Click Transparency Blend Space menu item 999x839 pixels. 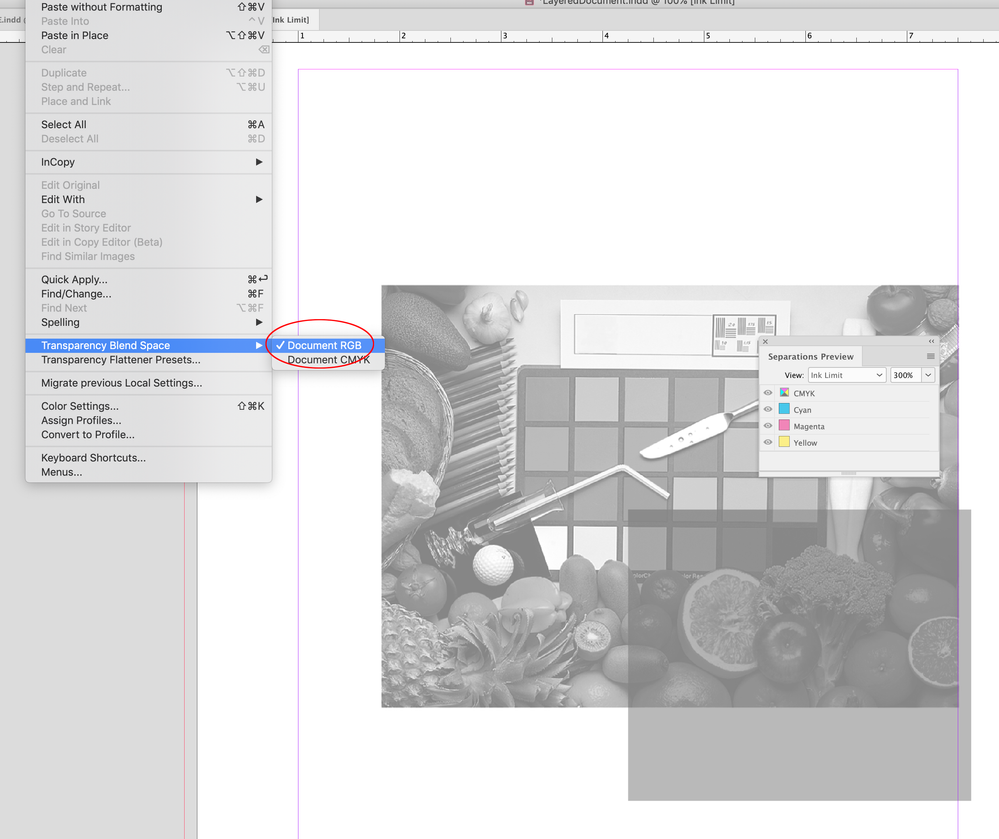coord(148,345)
